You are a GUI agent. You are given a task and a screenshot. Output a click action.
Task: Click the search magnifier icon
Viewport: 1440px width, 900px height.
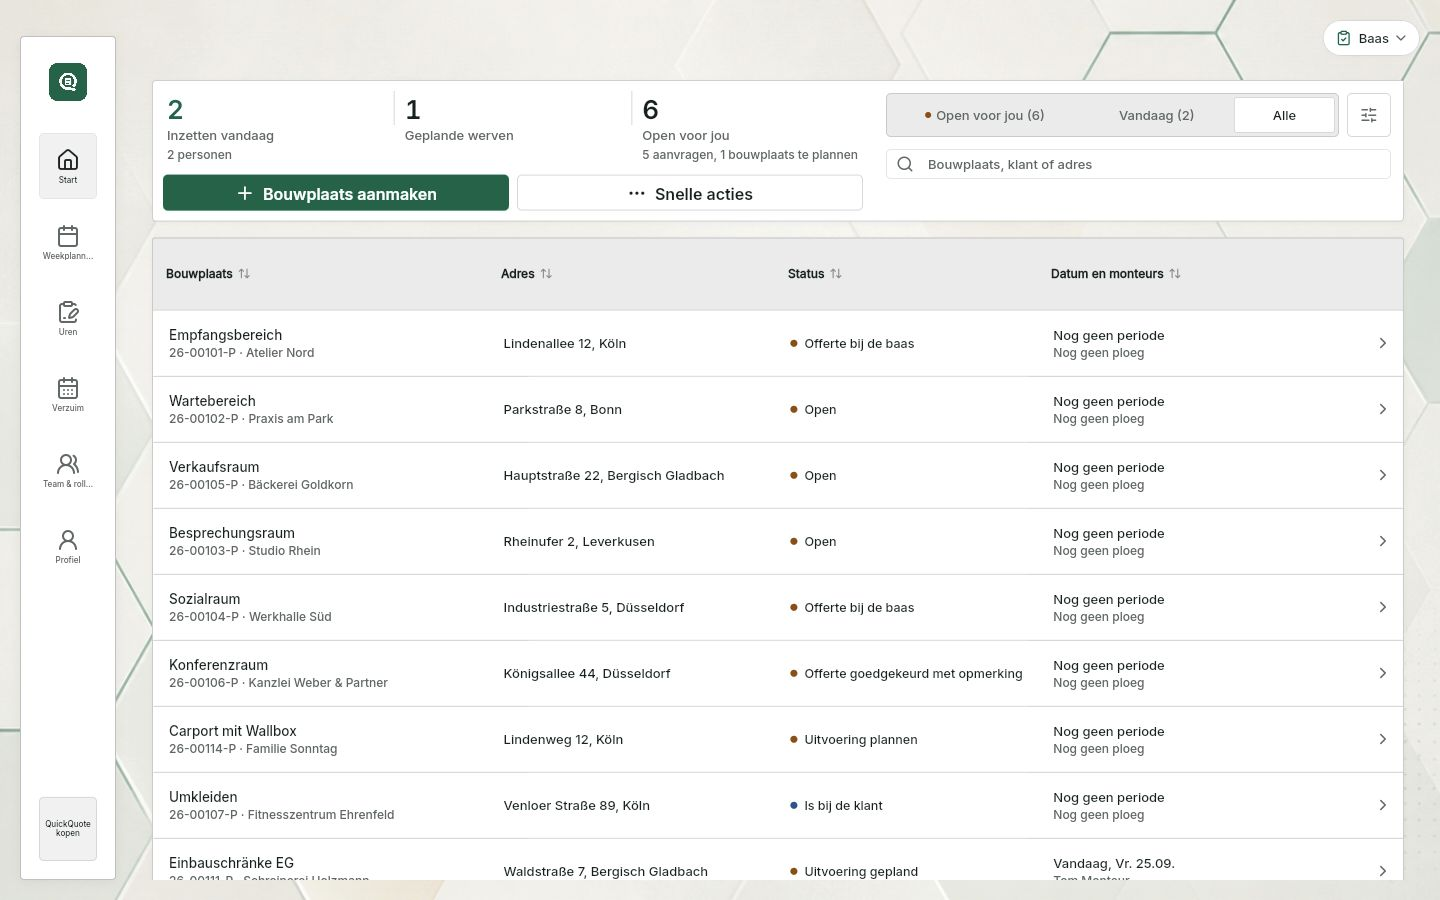click(905, 164)
